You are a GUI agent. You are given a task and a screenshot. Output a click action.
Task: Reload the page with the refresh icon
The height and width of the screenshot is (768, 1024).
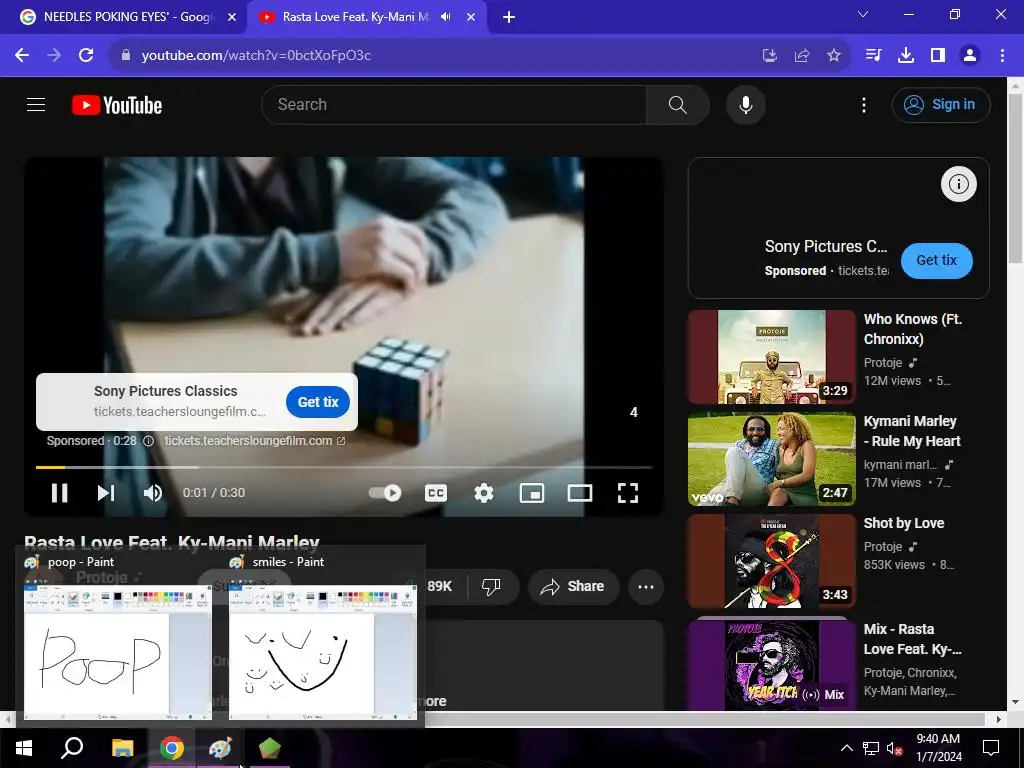86,56
